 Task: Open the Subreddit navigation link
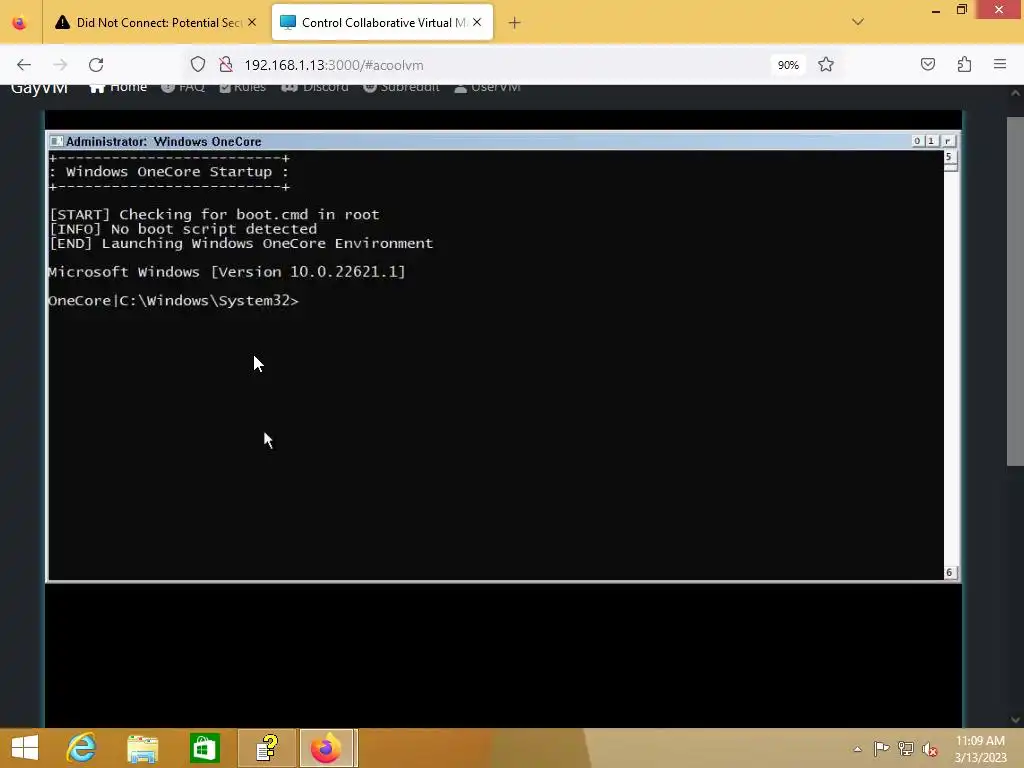pos(401,87)
